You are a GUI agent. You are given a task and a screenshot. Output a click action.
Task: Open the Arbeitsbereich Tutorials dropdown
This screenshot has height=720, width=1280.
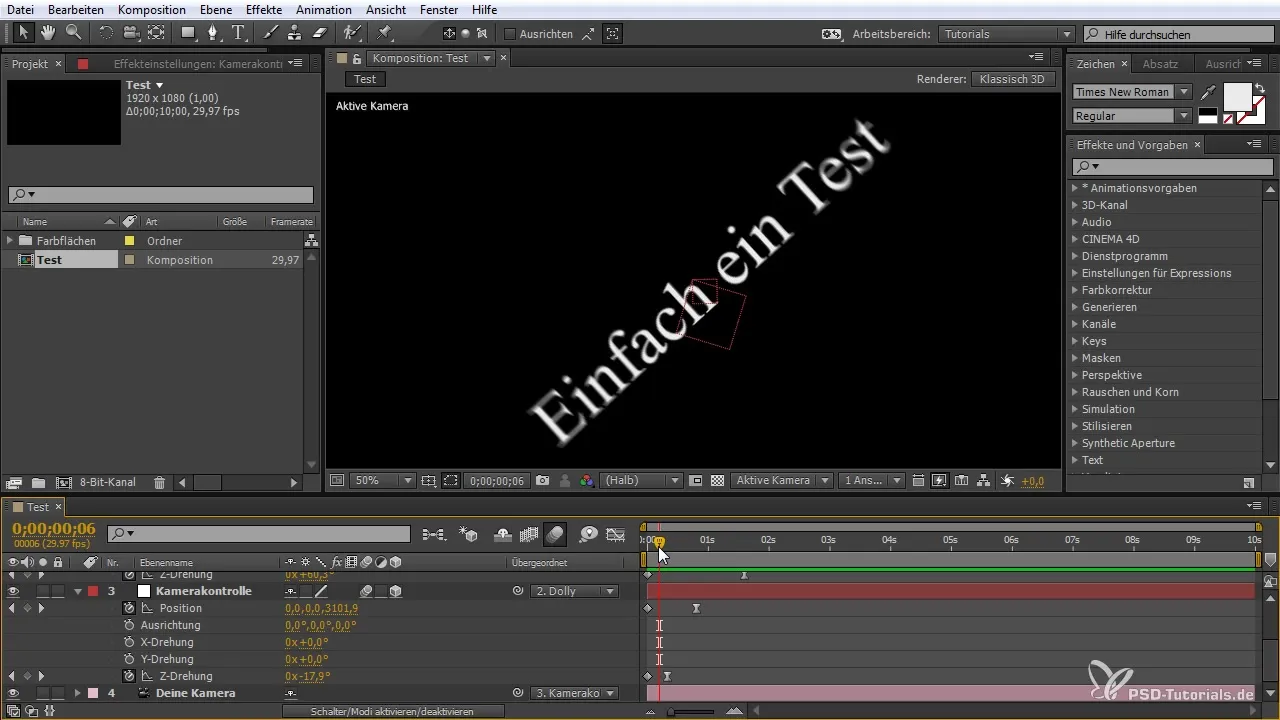pyautogui.click(x=1007, y=34)
